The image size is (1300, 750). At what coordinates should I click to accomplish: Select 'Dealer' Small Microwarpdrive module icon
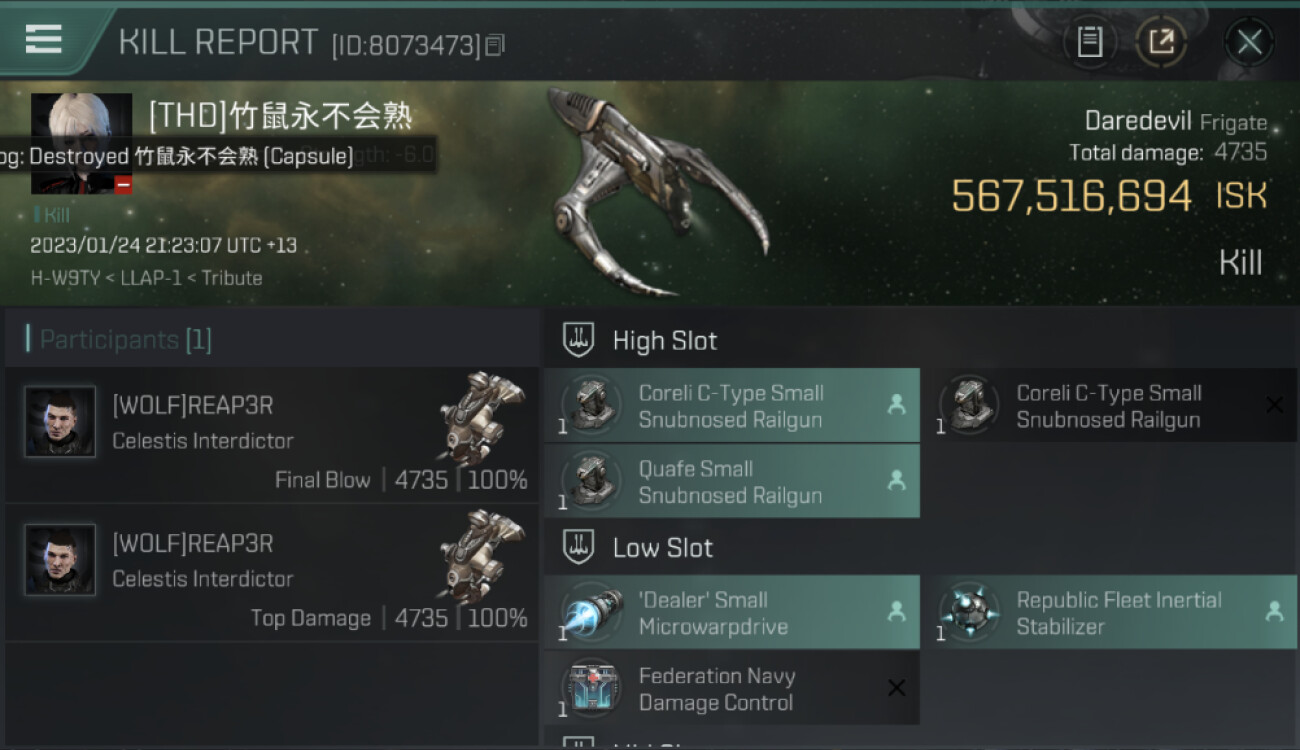pyautogui.click(x=591, y=613)
